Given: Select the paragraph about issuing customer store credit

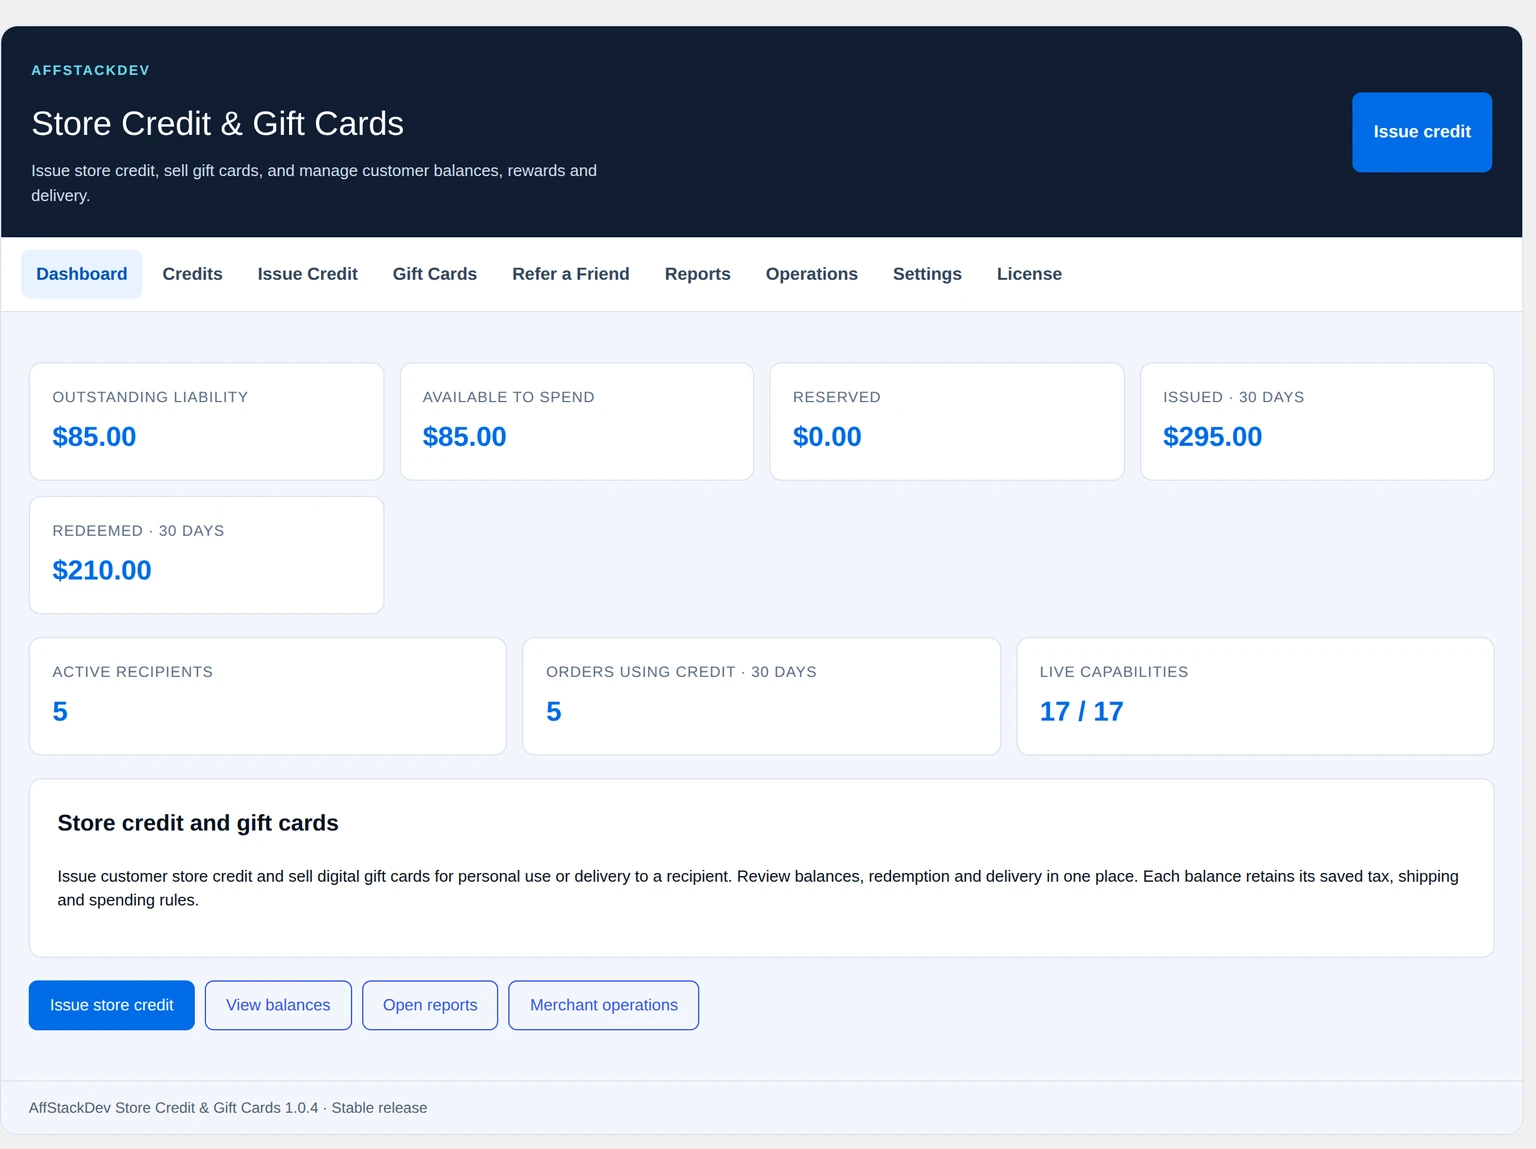Looking at the screenshot, I should 758,888.
